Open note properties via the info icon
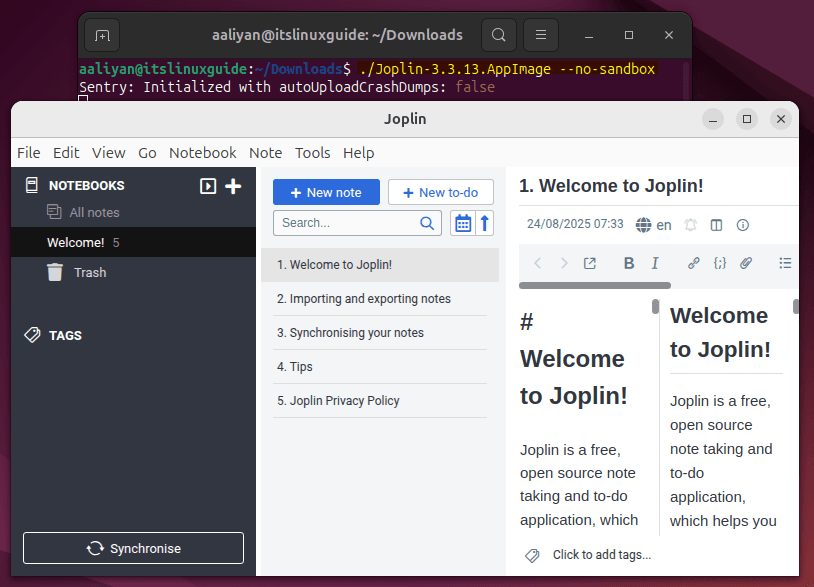Viewport: 814px width, 587px height. click(x=743, y=225)
